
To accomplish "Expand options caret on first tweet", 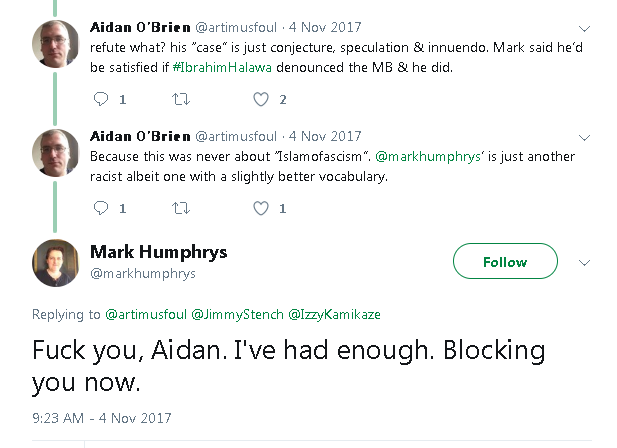I will pyautogui.click(x=584, y=28).
